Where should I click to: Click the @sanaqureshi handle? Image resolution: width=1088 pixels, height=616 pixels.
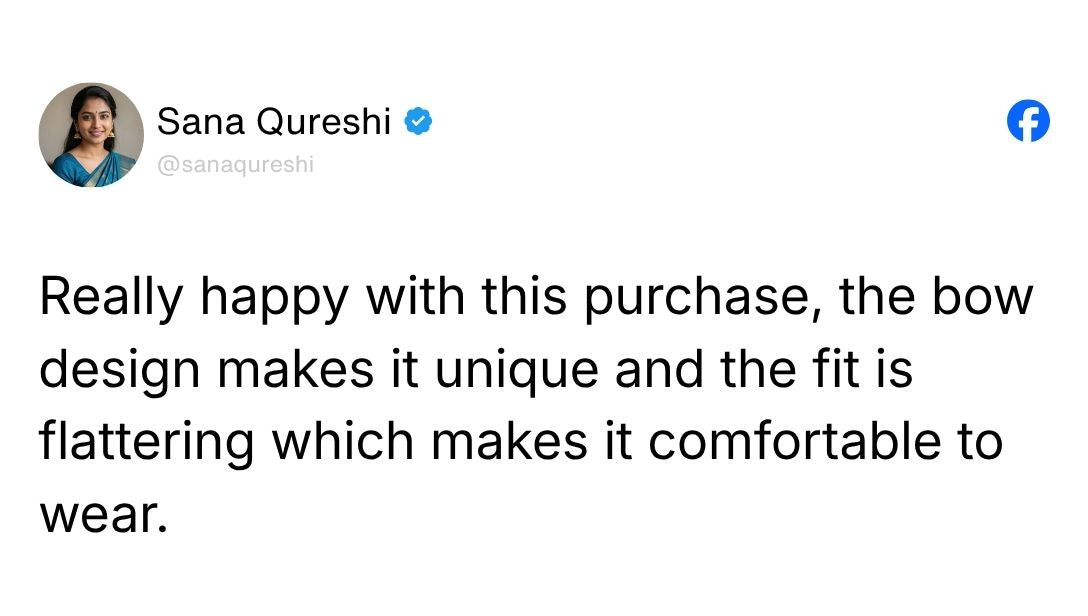pos(235,164)
